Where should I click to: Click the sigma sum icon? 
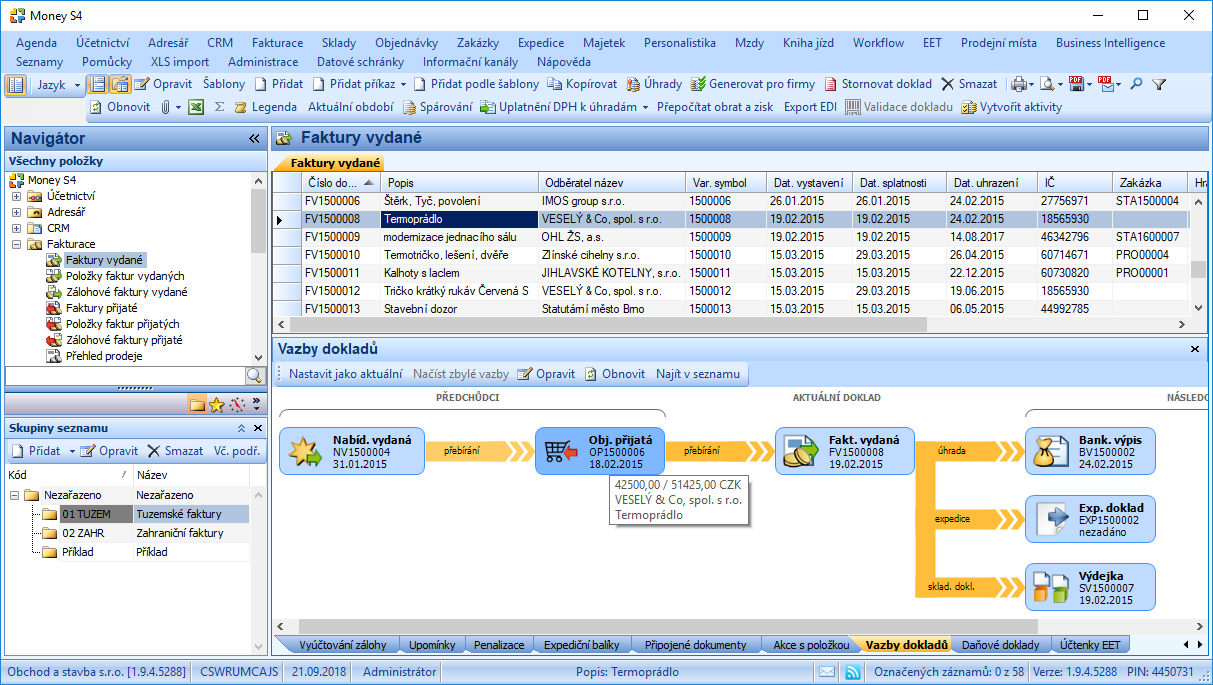[219, 107]
